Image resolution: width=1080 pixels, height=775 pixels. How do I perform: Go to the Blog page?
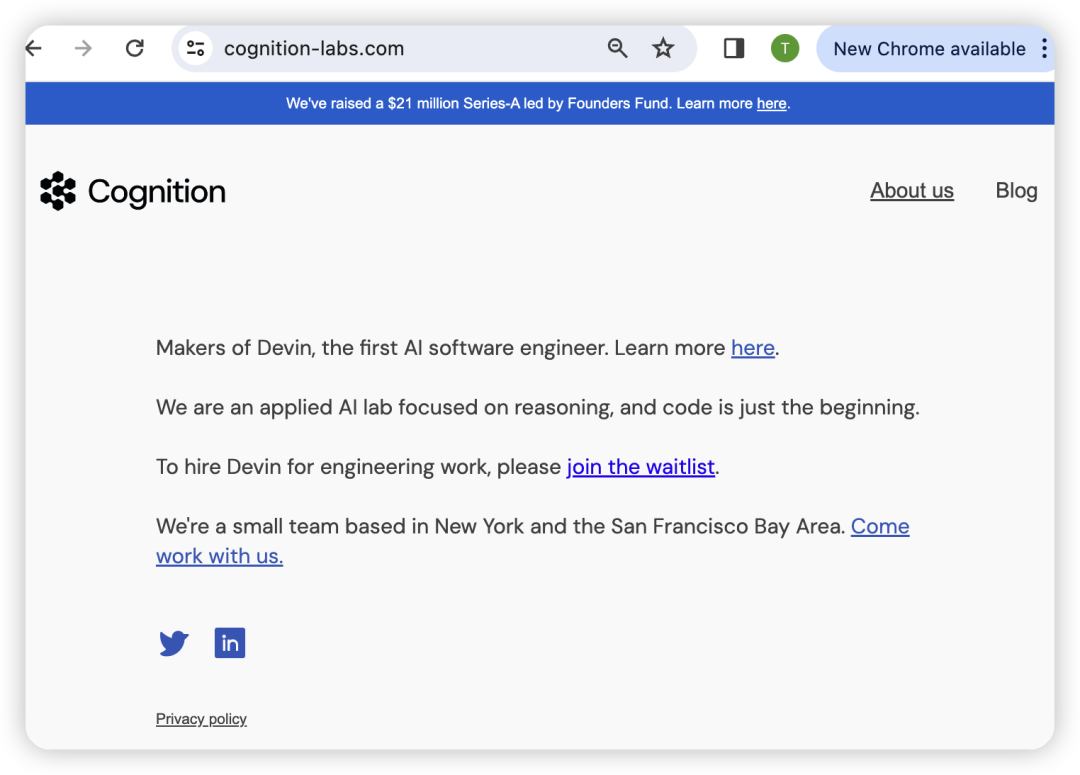1016,190
